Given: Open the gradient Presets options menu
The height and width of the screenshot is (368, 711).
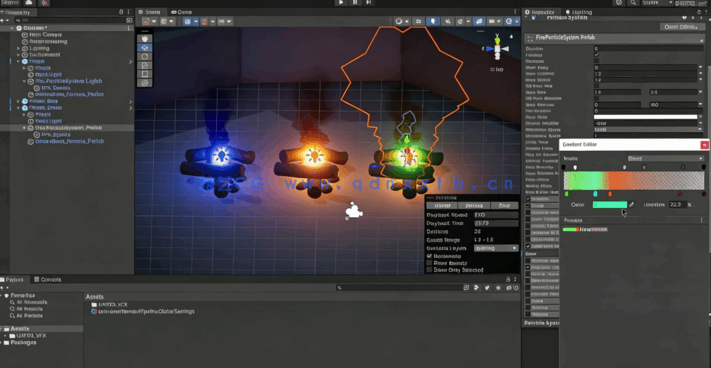Looking at the screenshot, I should coord(702,220).
